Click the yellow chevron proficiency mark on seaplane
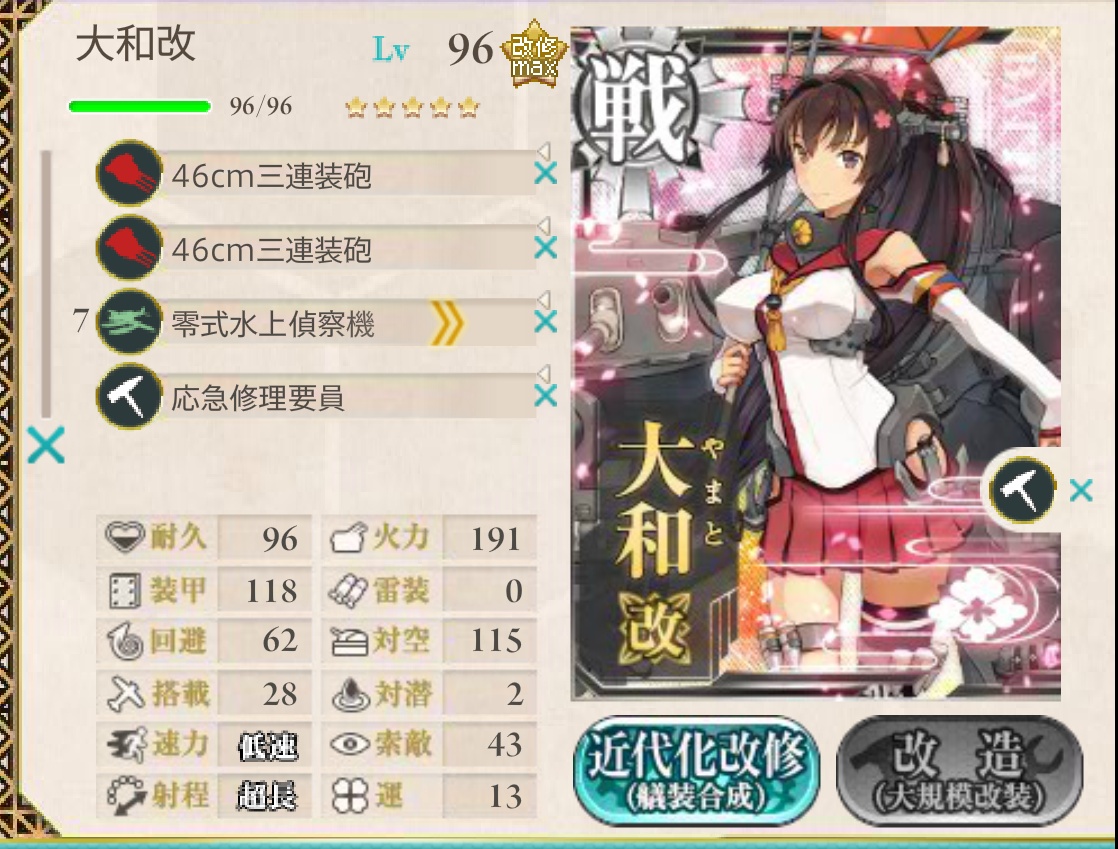The image size is (1118, 849). 447,323
